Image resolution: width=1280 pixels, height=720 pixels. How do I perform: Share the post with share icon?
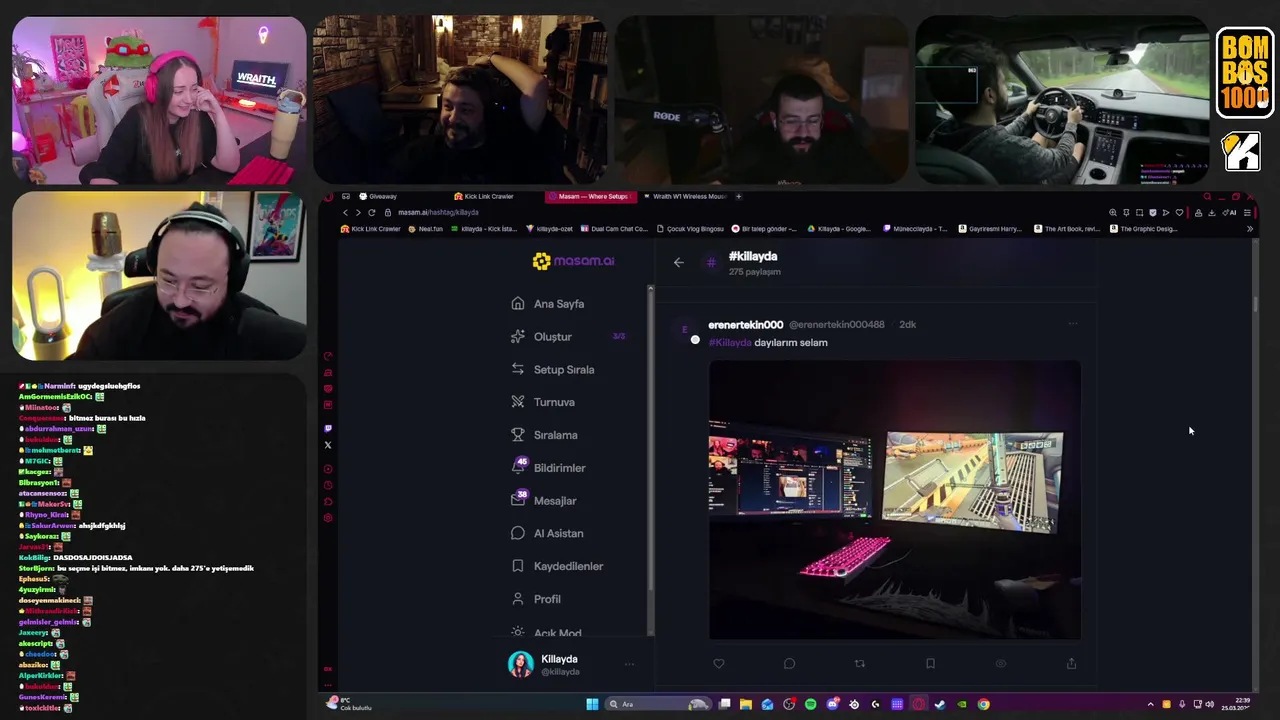(1071, 664)
